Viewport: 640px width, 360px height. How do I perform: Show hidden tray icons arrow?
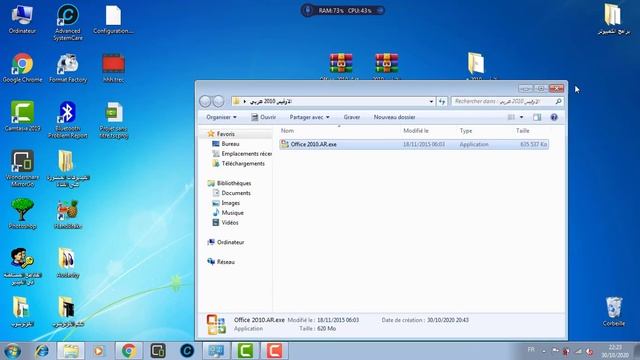pos(544,351)
